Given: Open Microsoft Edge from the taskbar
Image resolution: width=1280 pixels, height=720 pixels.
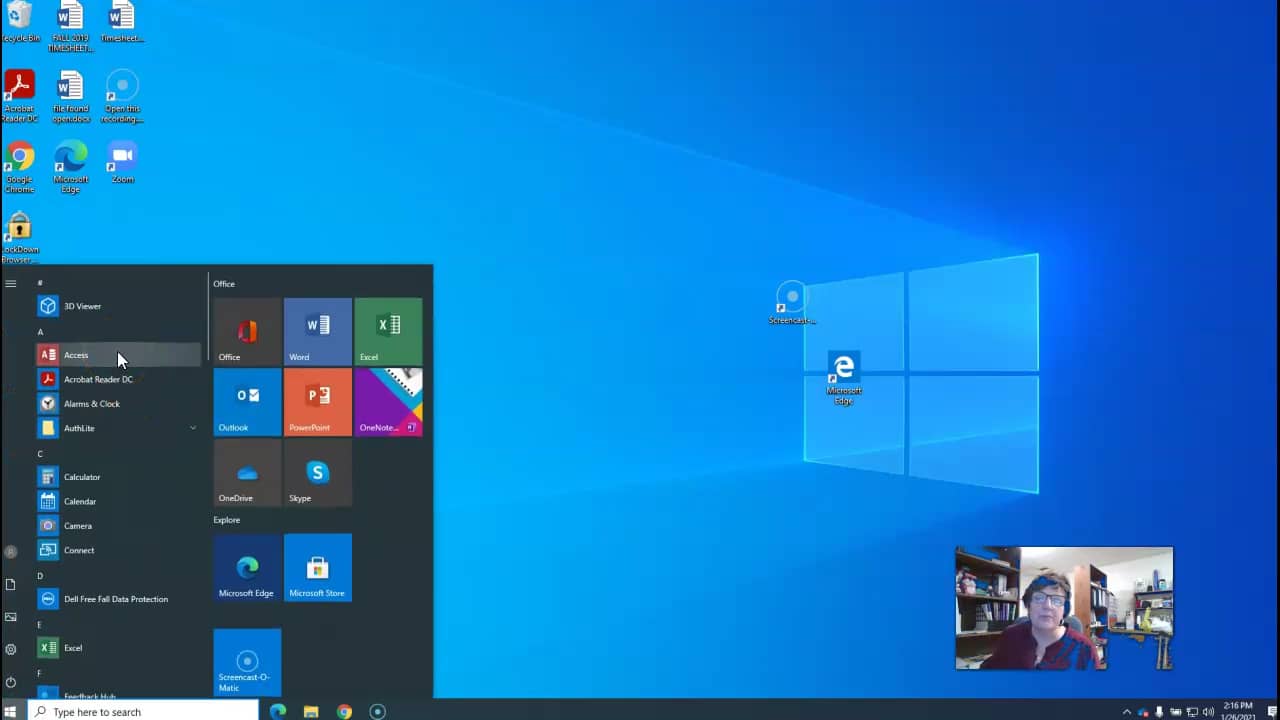Looking at the screenshot, I should (x=278, y=711).
